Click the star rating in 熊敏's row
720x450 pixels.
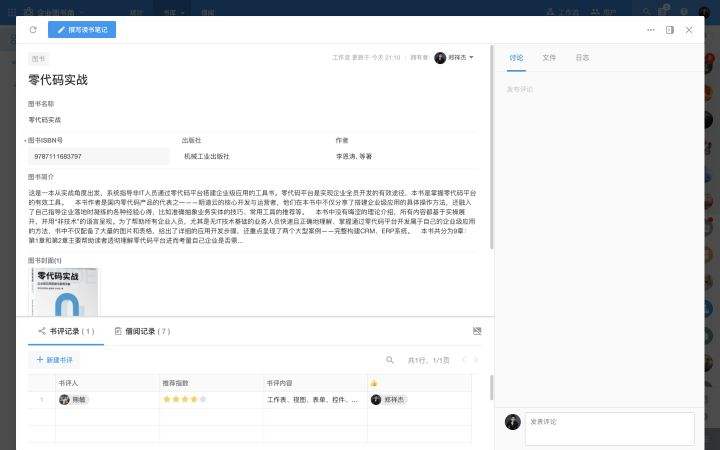pos(185,399)
